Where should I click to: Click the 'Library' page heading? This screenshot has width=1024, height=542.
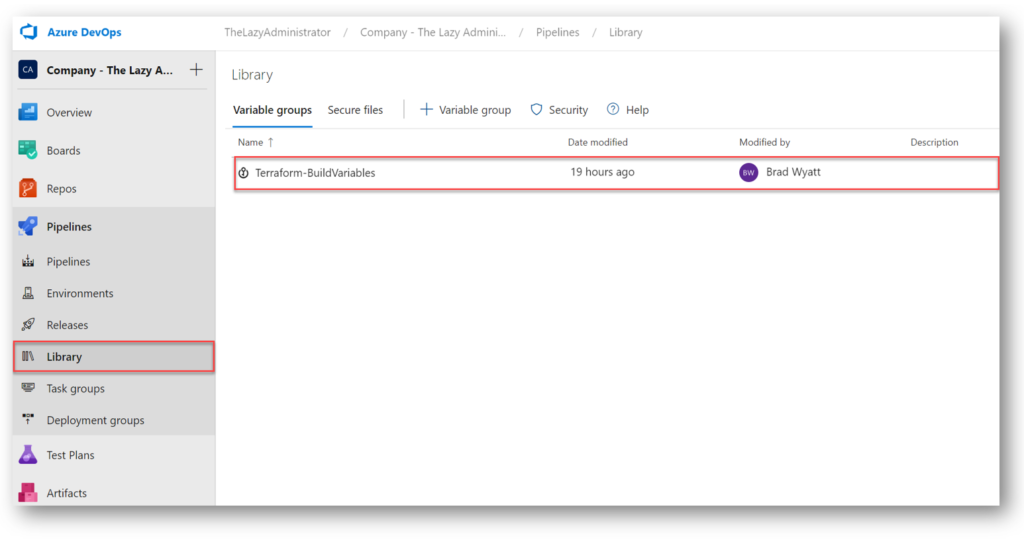pos(252,75)
